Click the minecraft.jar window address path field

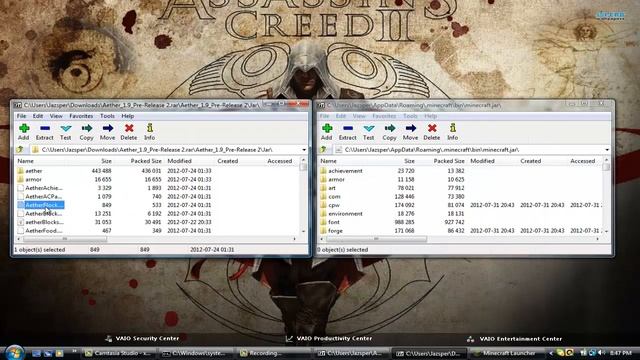click(x=472, y=150)
